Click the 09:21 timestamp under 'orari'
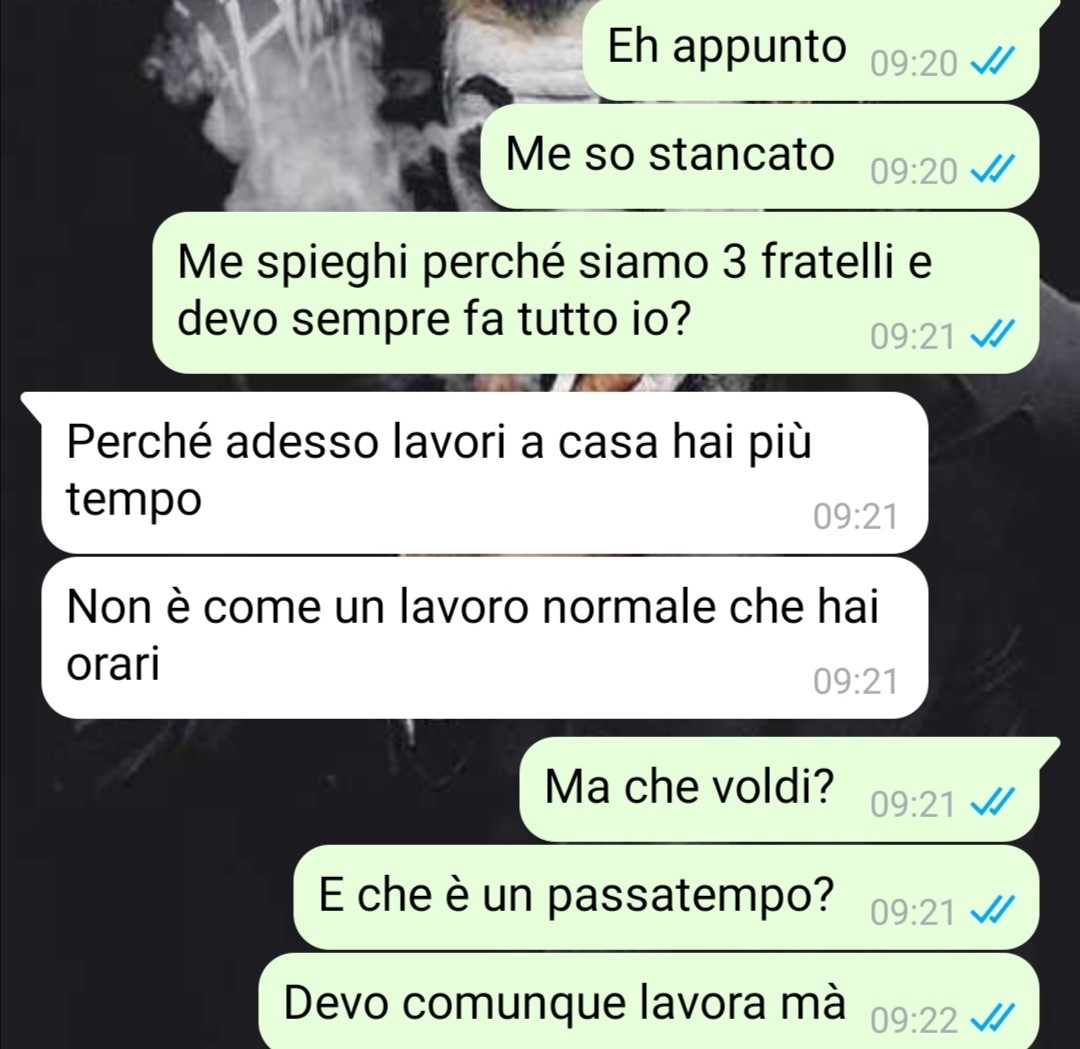The image size is (1080, 1049). click(855, 681)
